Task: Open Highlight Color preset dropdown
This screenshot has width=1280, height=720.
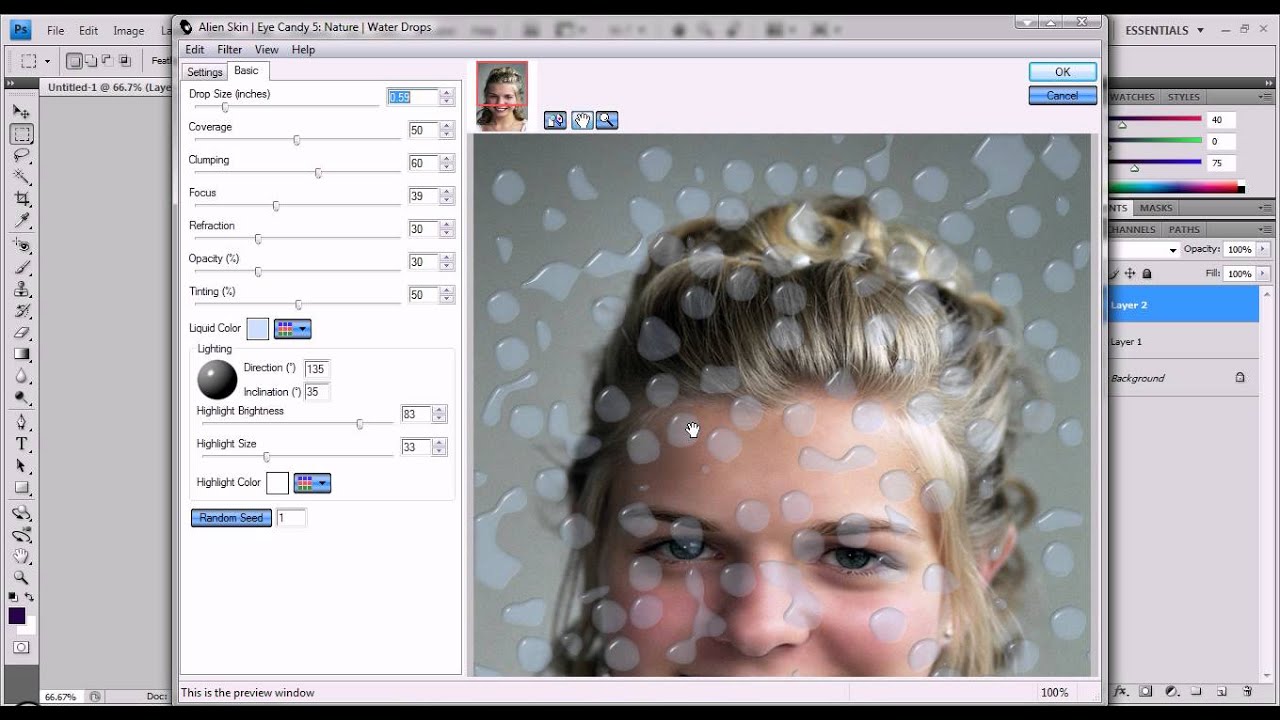Action: click(x=312, y=483)
